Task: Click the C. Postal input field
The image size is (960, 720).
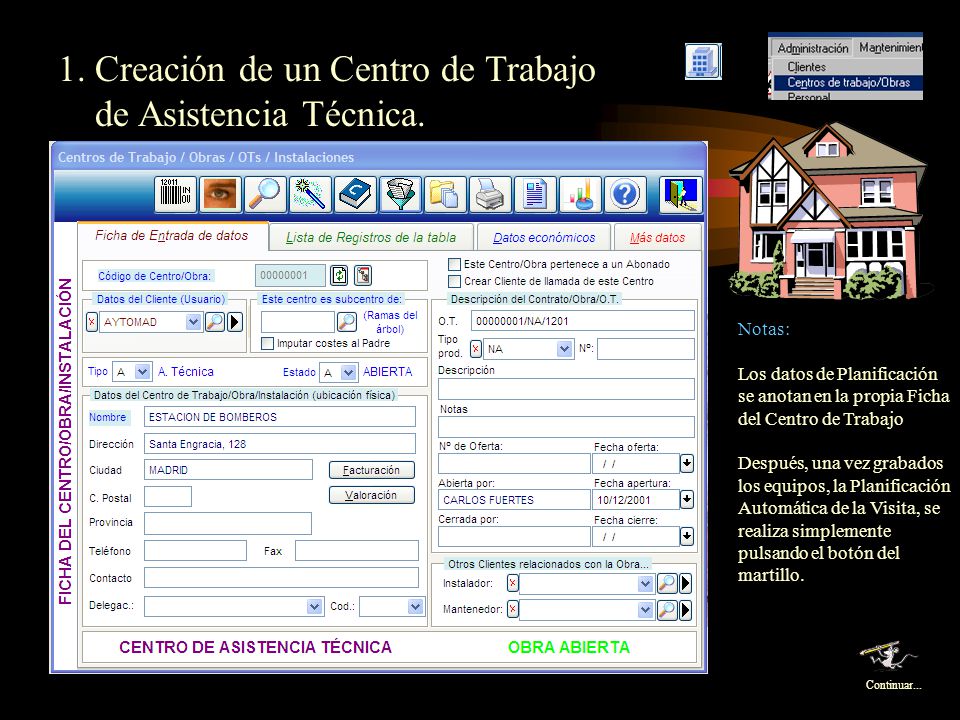Action: 168,497
